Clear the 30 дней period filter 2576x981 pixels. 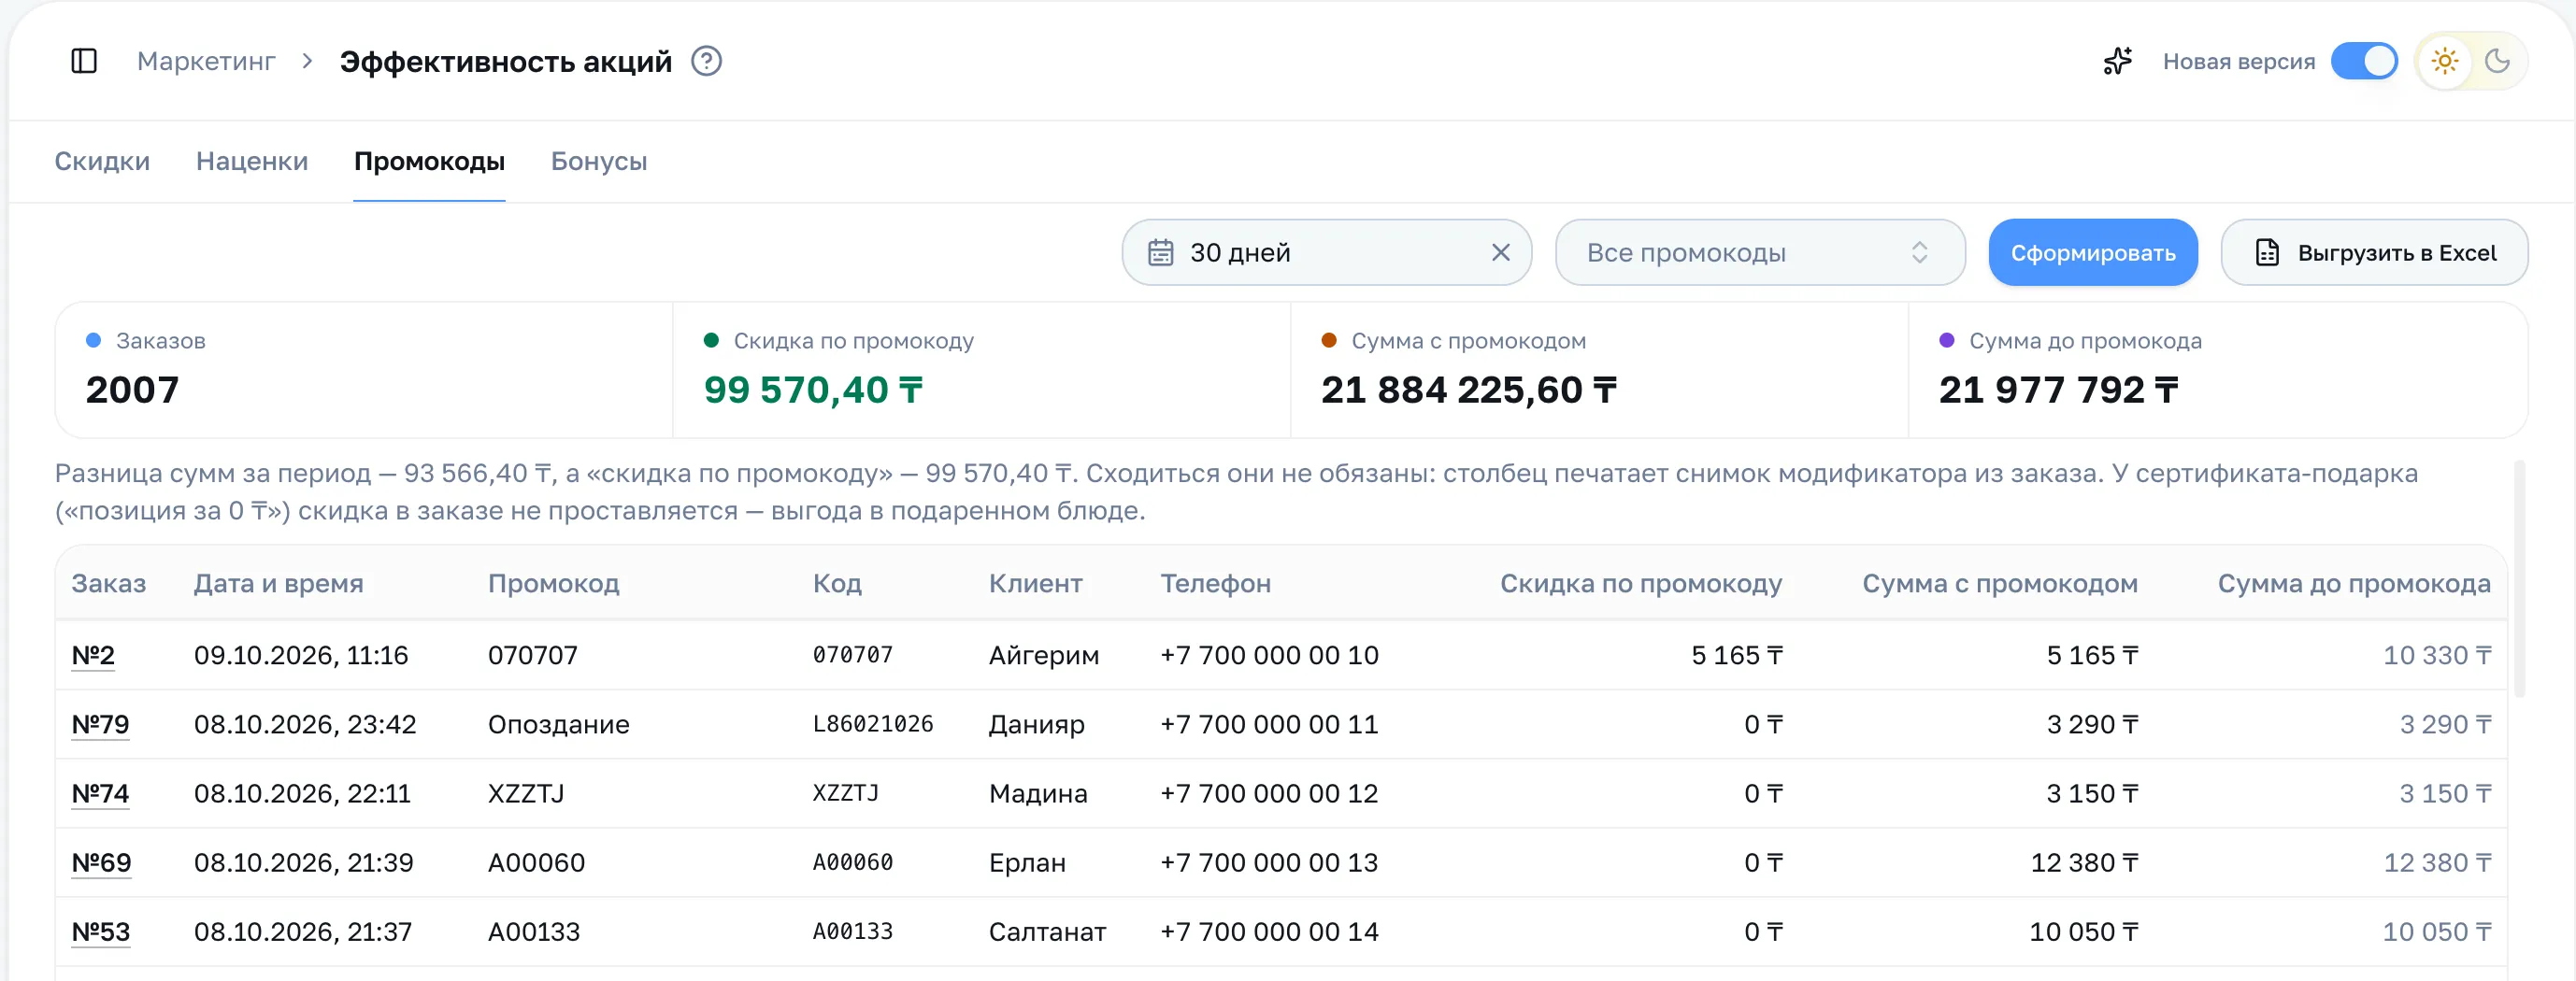(x=1500, y=252)
